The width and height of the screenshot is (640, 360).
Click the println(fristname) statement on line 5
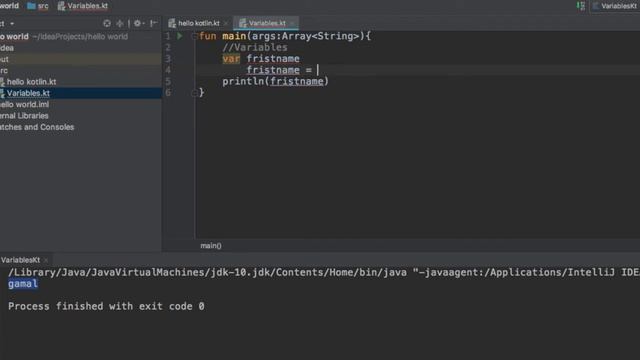(276, 81)
